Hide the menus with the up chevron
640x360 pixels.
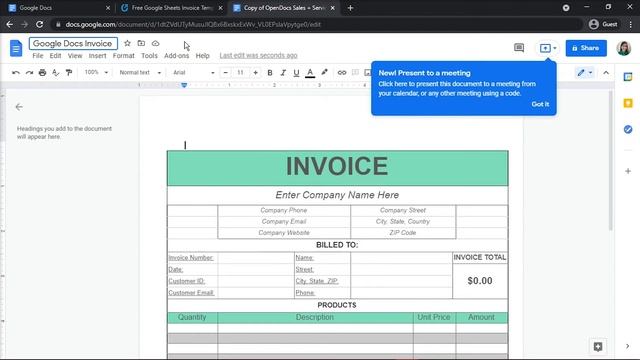[x=606, y=73]
